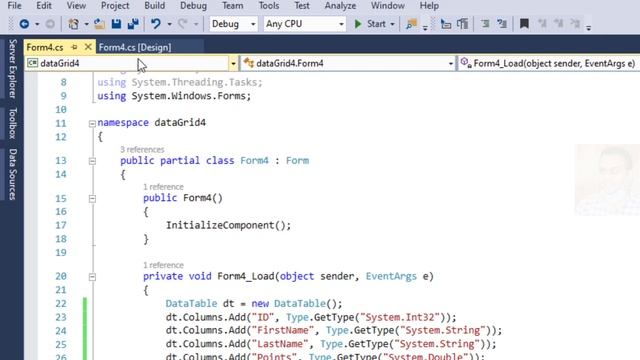Image resolution: width=640 pixels, height=360 pixels.
Task: Click the Undo arrow icon
Action: click(156, 24)
